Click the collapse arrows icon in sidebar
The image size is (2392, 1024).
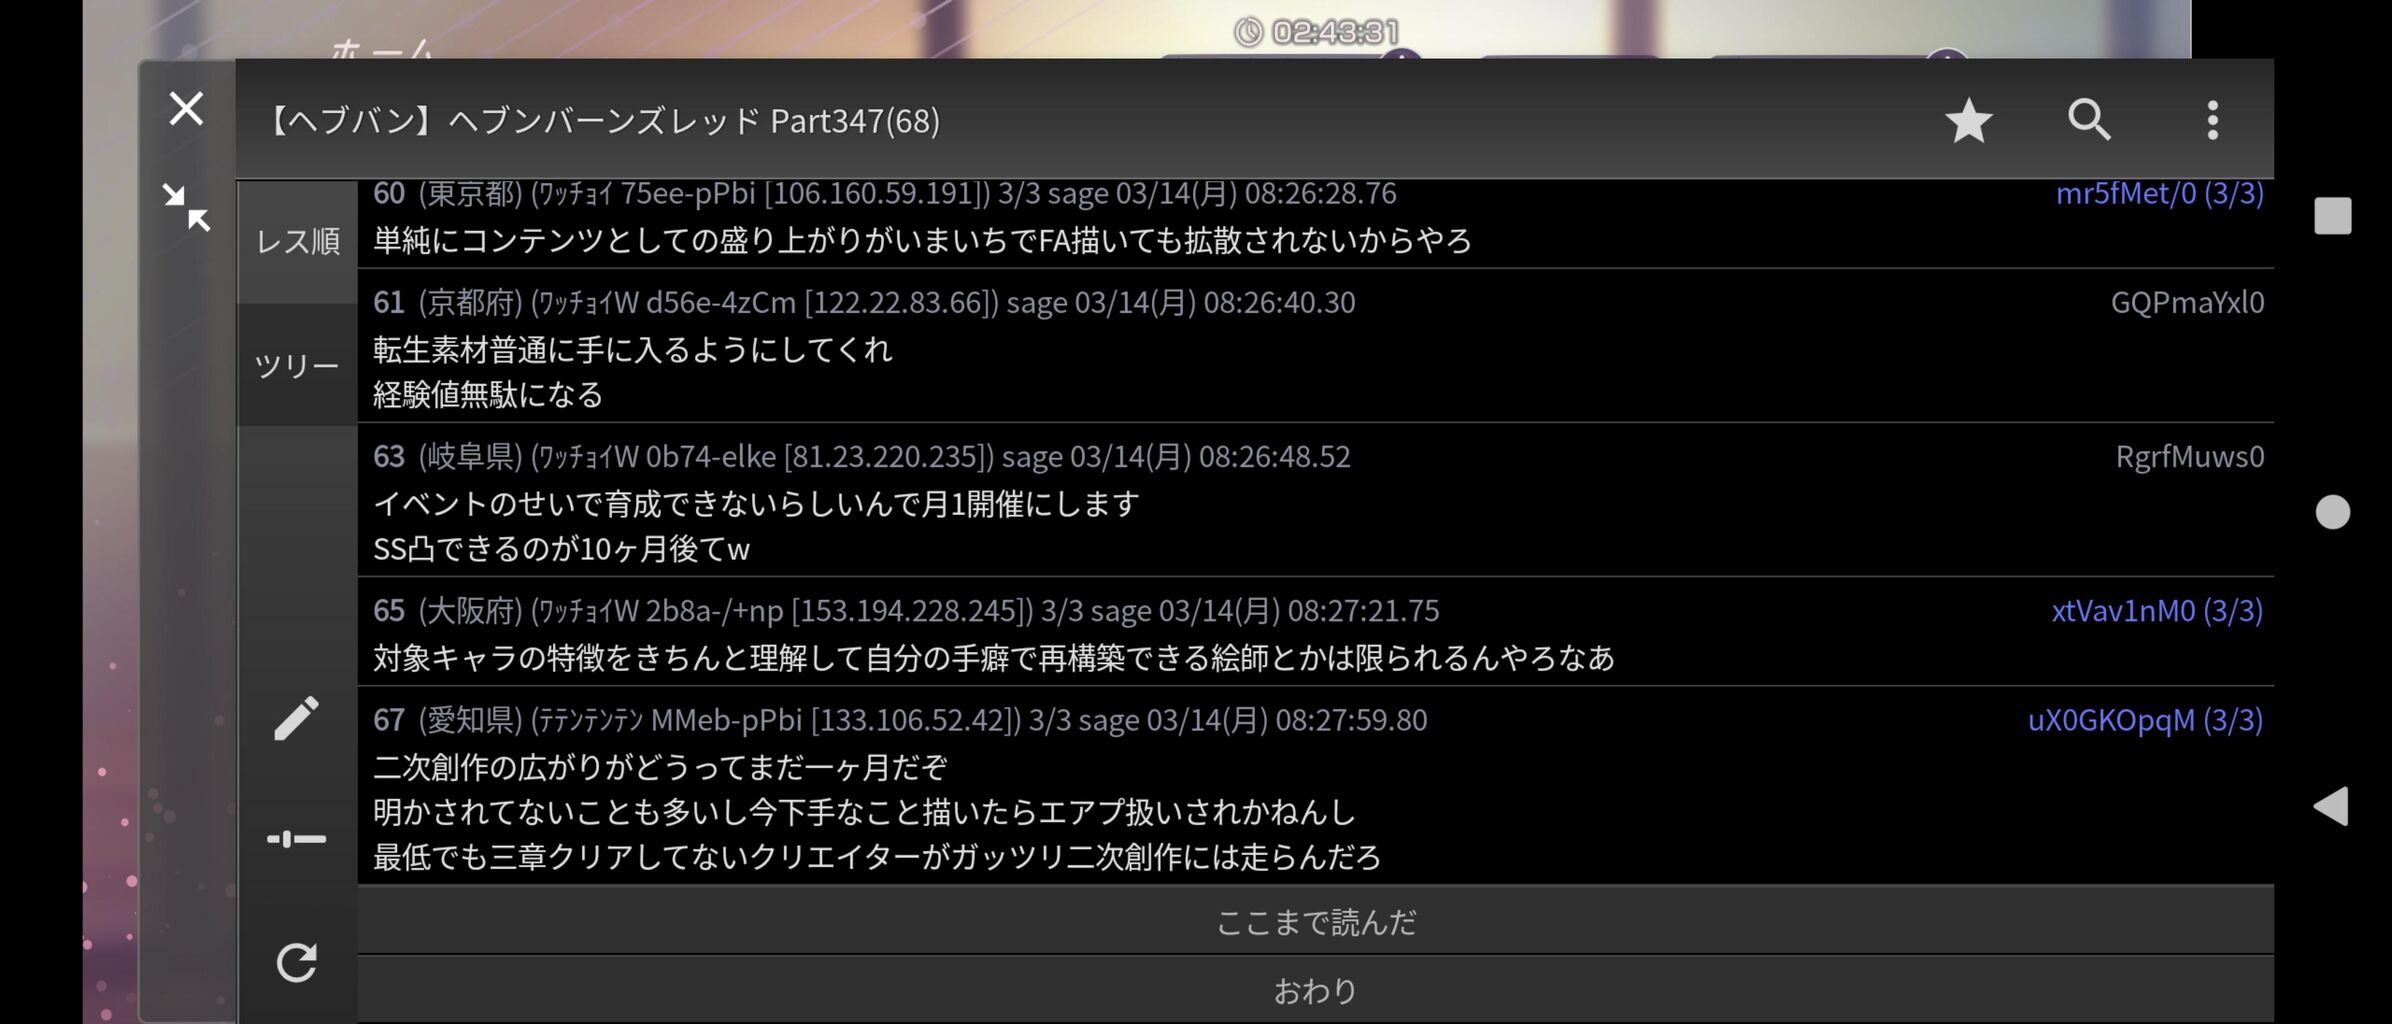[186, 207]
